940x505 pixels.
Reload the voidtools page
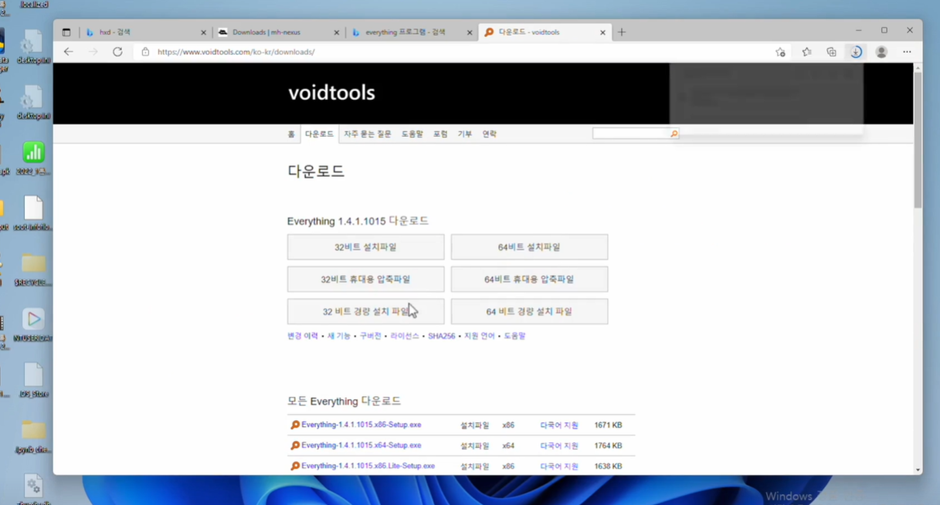click(x=118, y=52)
